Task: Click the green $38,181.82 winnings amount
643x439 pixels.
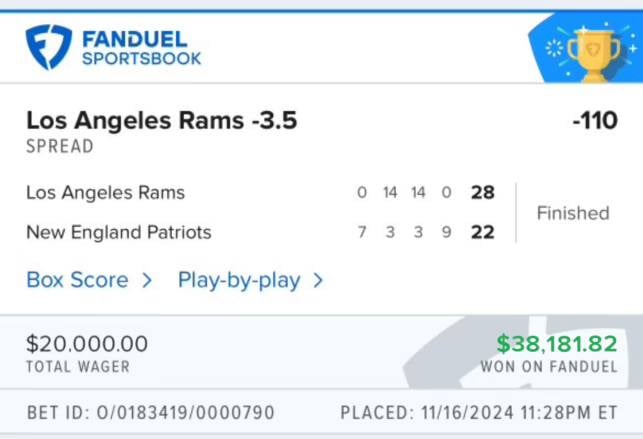Action: 557,343
